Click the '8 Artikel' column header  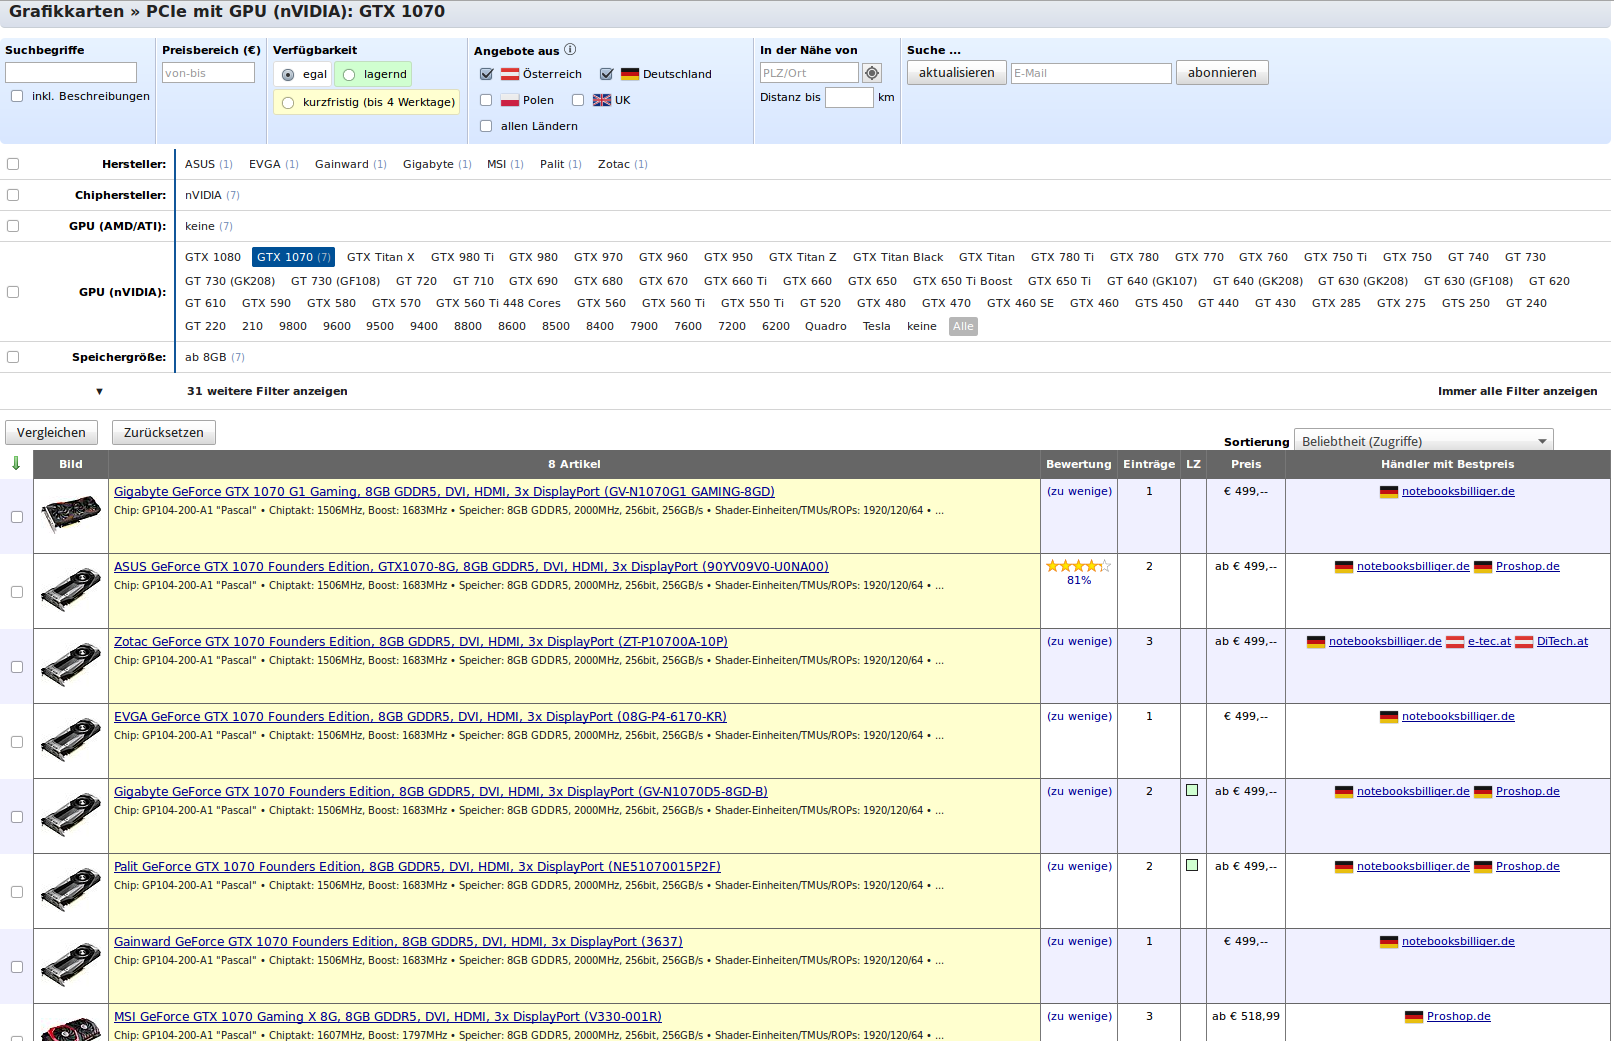(x=574, y=464)
